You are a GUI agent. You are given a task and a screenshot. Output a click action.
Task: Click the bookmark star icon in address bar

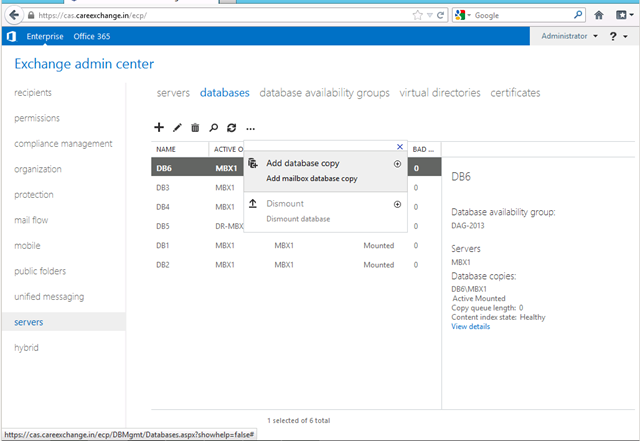[417, 15]
